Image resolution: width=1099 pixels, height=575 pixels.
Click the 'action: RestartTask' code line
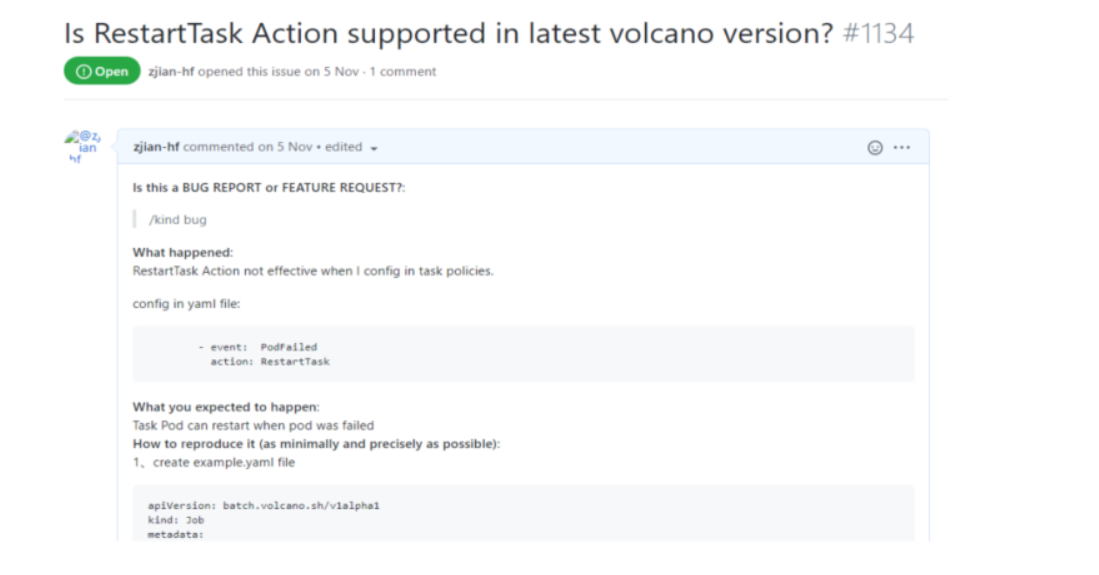tap(270, 362)
